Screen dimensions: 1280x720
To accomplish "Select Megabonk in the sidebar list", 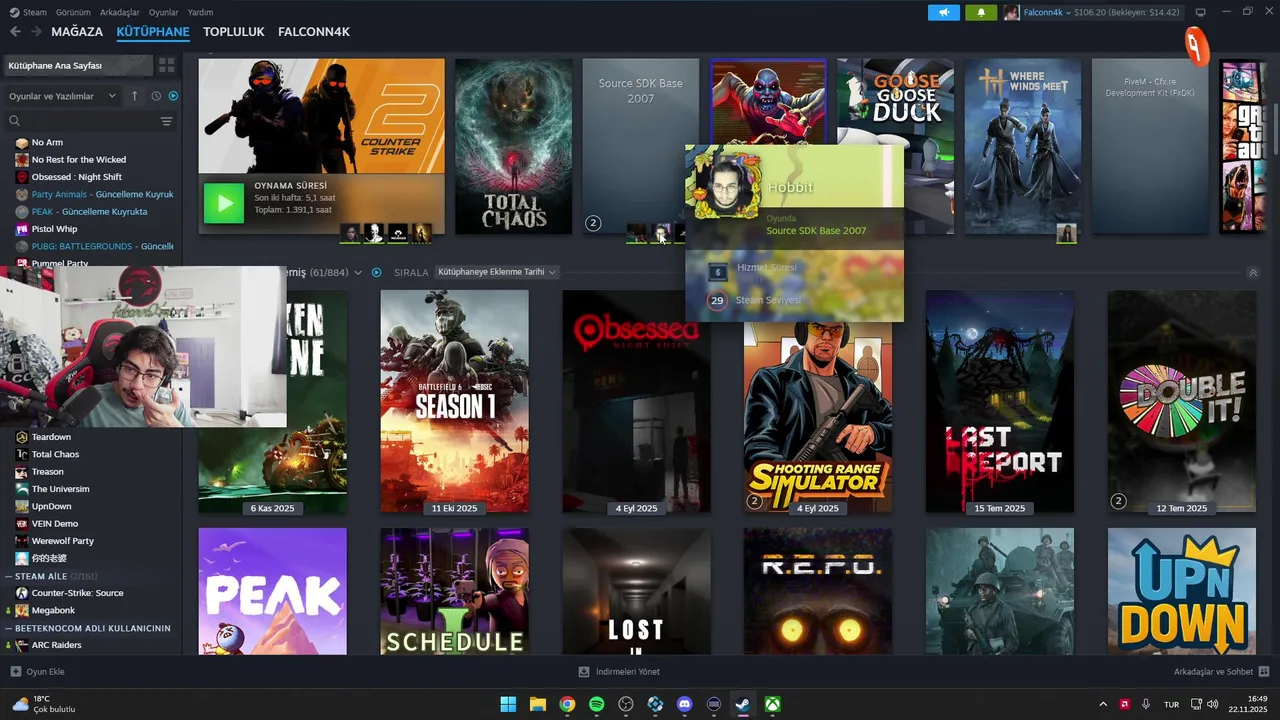I will coord(53,610).
